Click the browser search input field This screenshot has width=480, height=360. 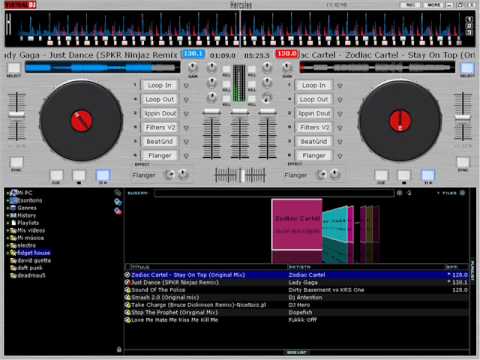tap(274, 193)
